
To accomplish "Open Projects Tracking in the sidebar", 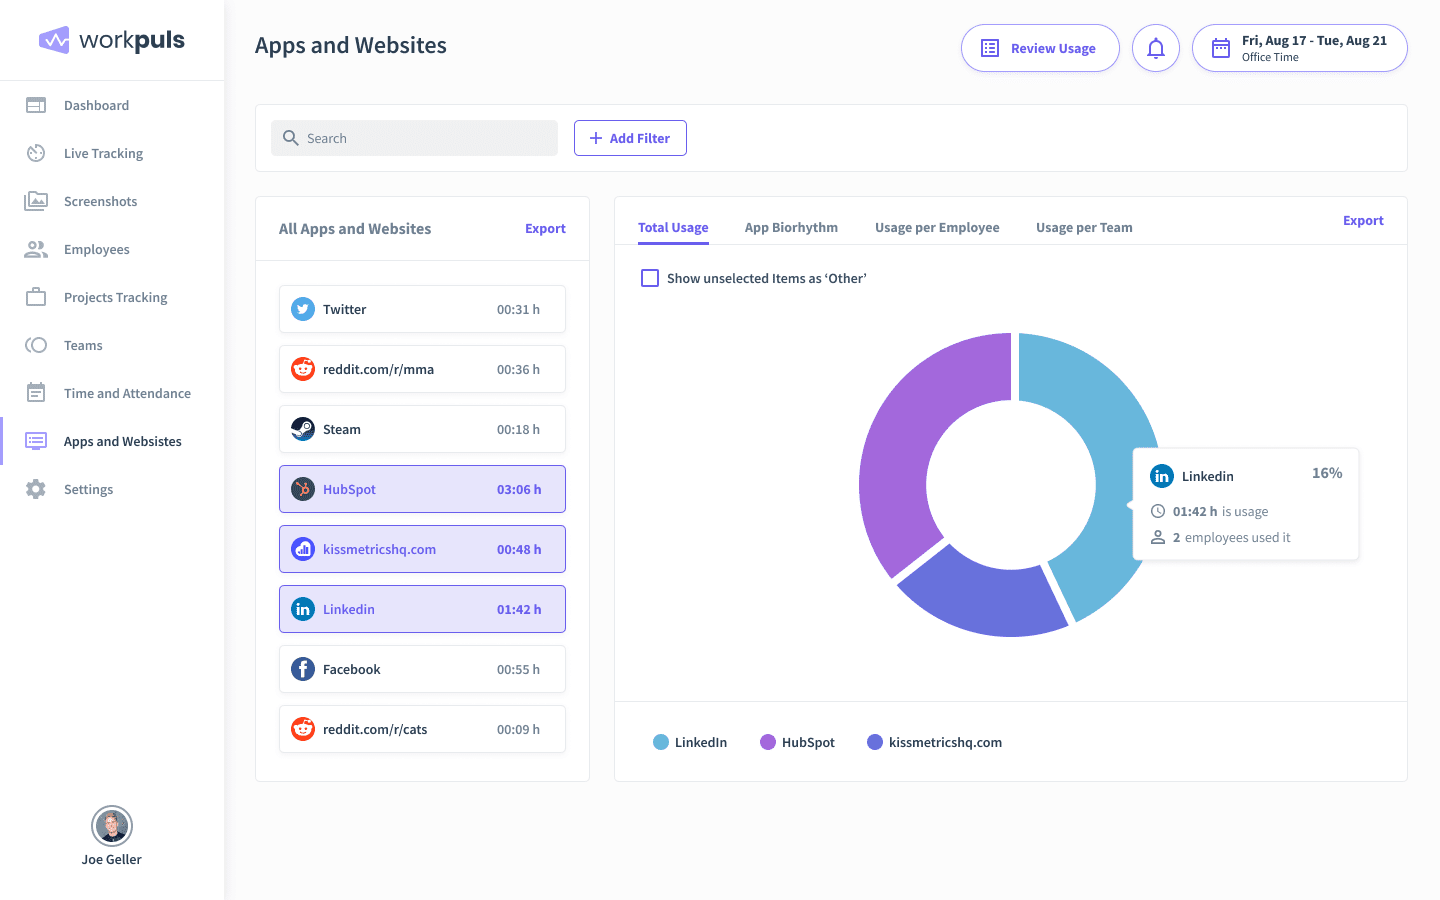I will pos(36,297).
